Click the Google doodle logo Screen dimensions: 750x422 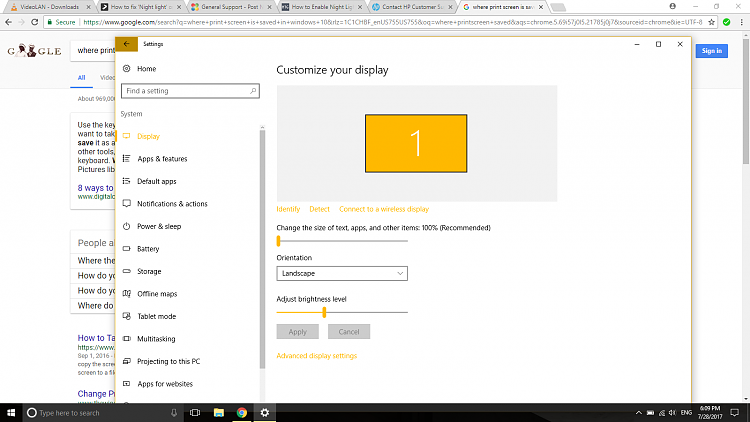click(34, 50)
